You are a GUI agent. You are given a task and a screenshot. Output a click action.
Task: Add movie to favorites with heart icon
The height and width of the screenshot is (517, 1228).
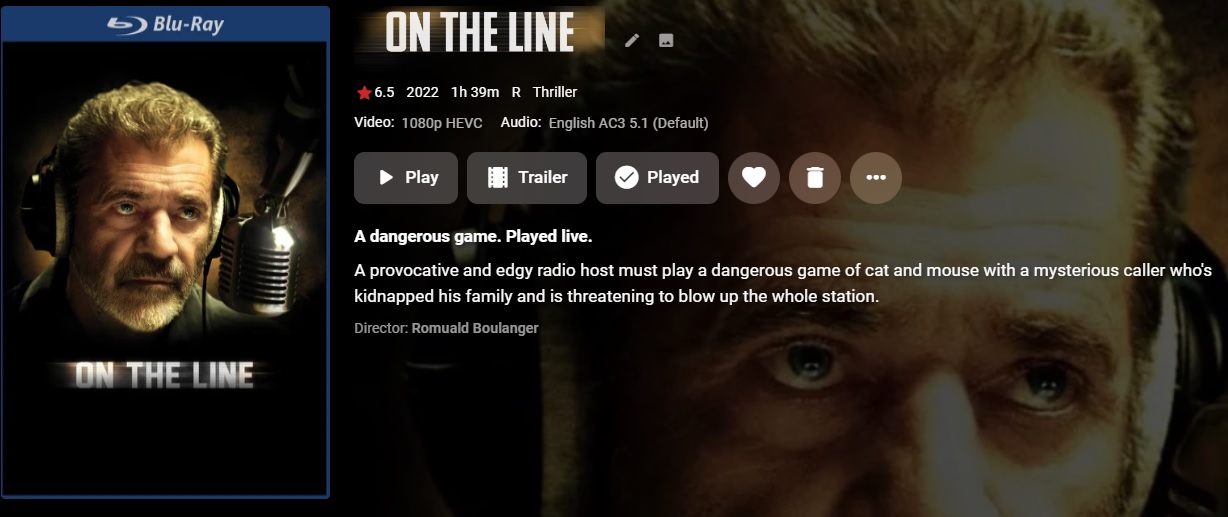click(754, 178)
